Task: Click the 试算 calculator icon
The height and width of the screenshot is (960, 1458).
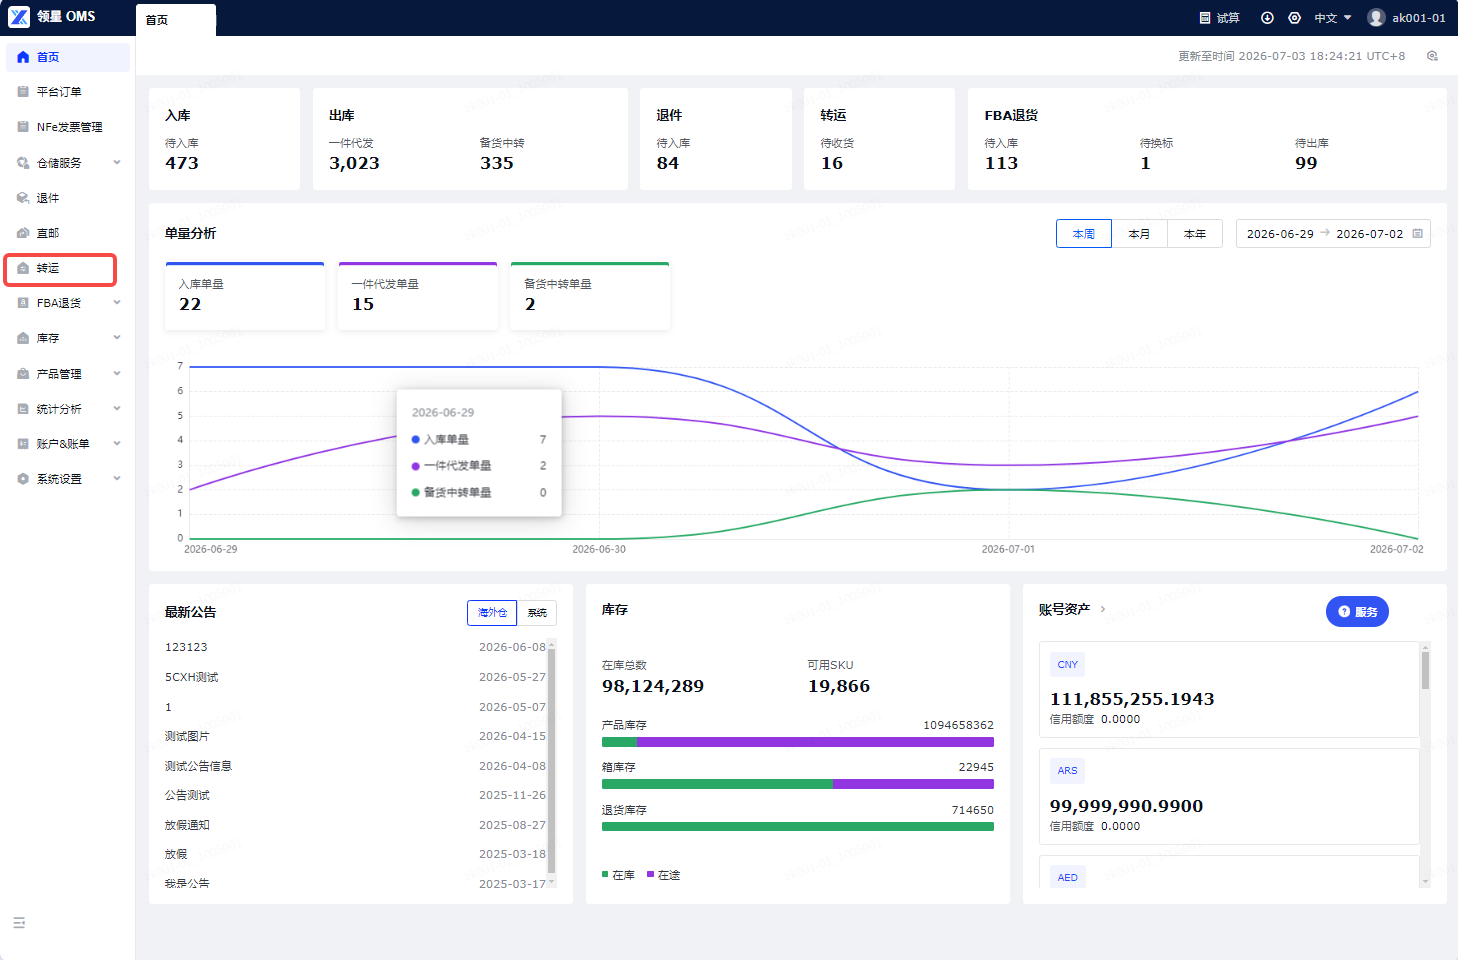Action: pyautogui.click(x=1205, y=18)
